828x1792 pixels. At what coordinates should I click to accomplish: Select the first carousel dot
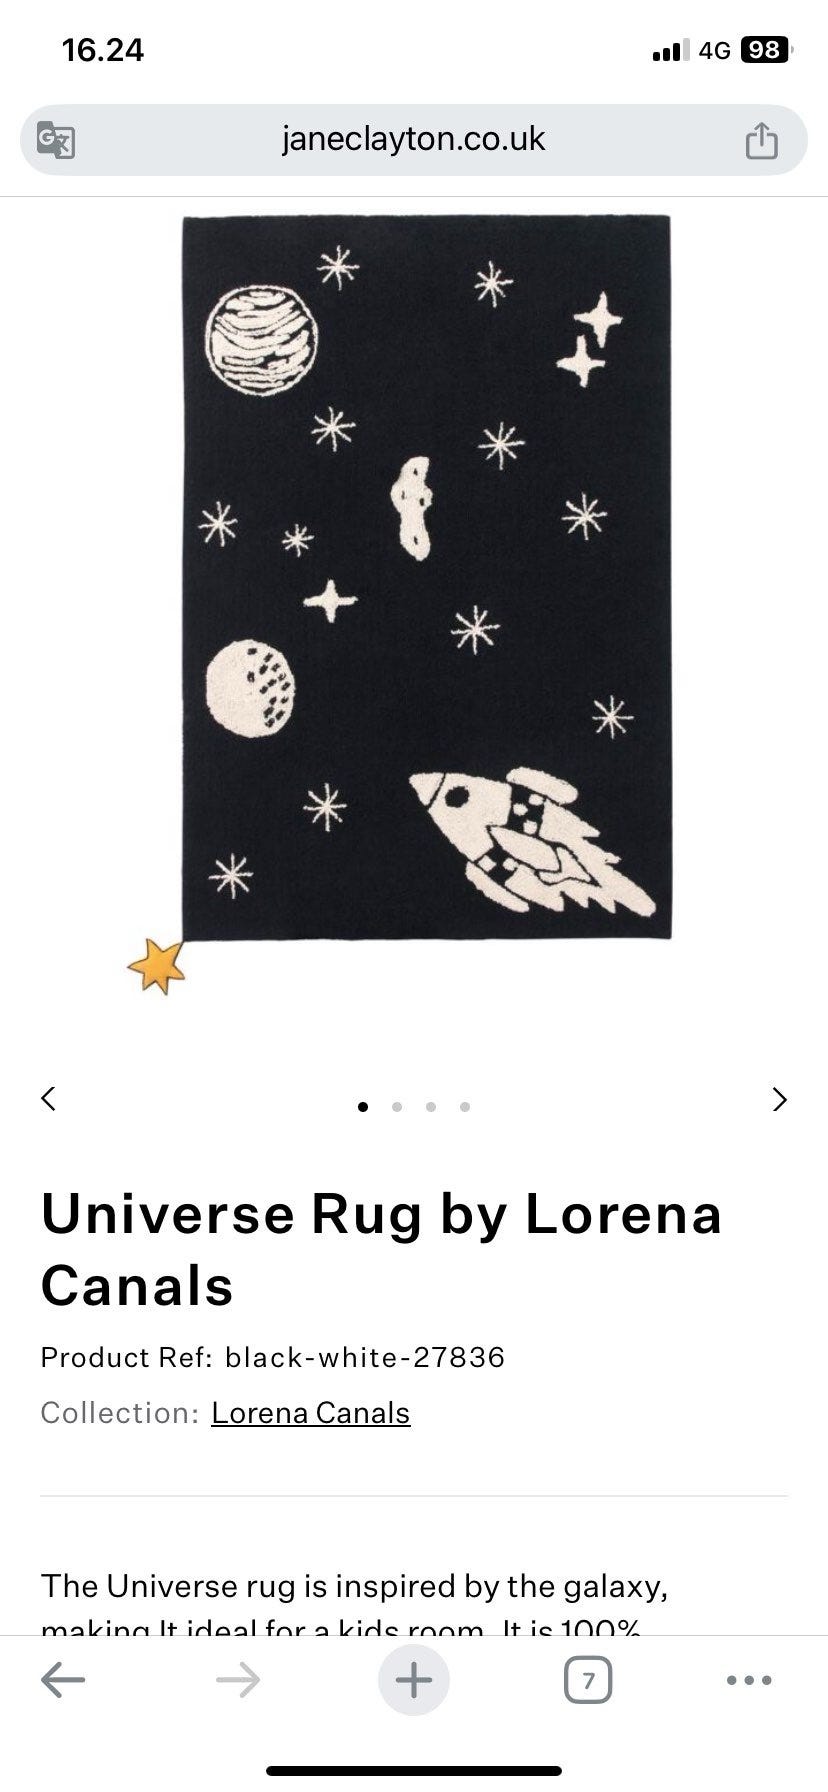(x=363, y=1106)
